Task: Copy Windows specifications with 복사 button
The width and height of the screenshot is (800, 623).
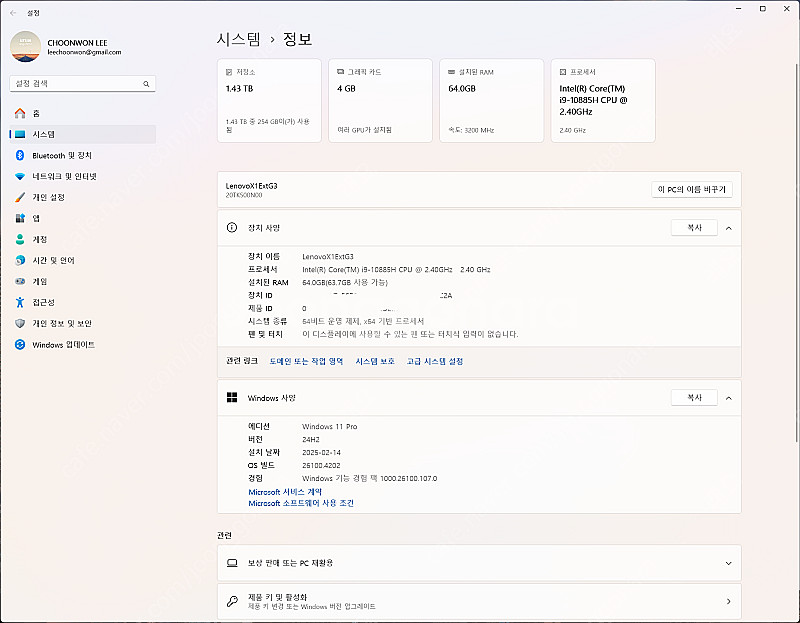Action: [x=694, y=397]
